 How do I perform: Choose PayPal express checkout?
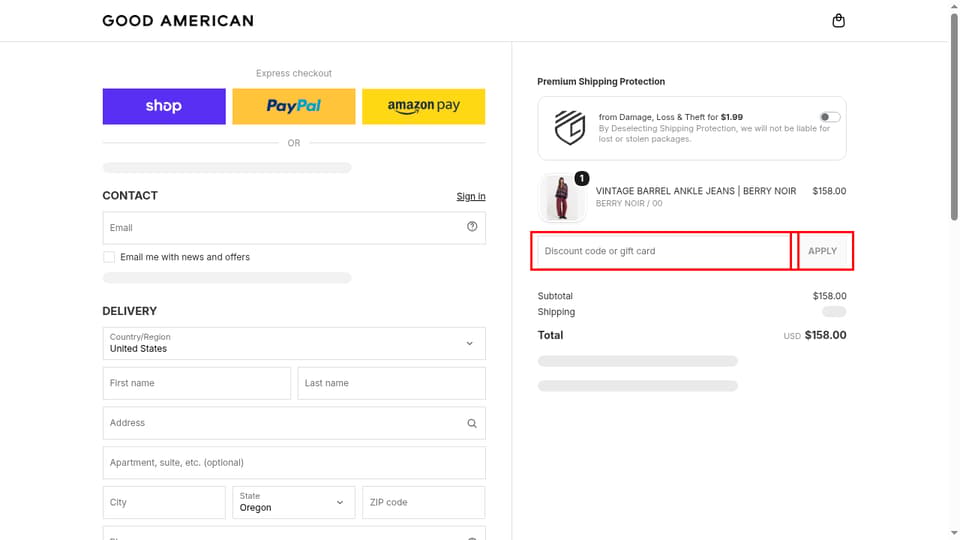click(294, 107)
